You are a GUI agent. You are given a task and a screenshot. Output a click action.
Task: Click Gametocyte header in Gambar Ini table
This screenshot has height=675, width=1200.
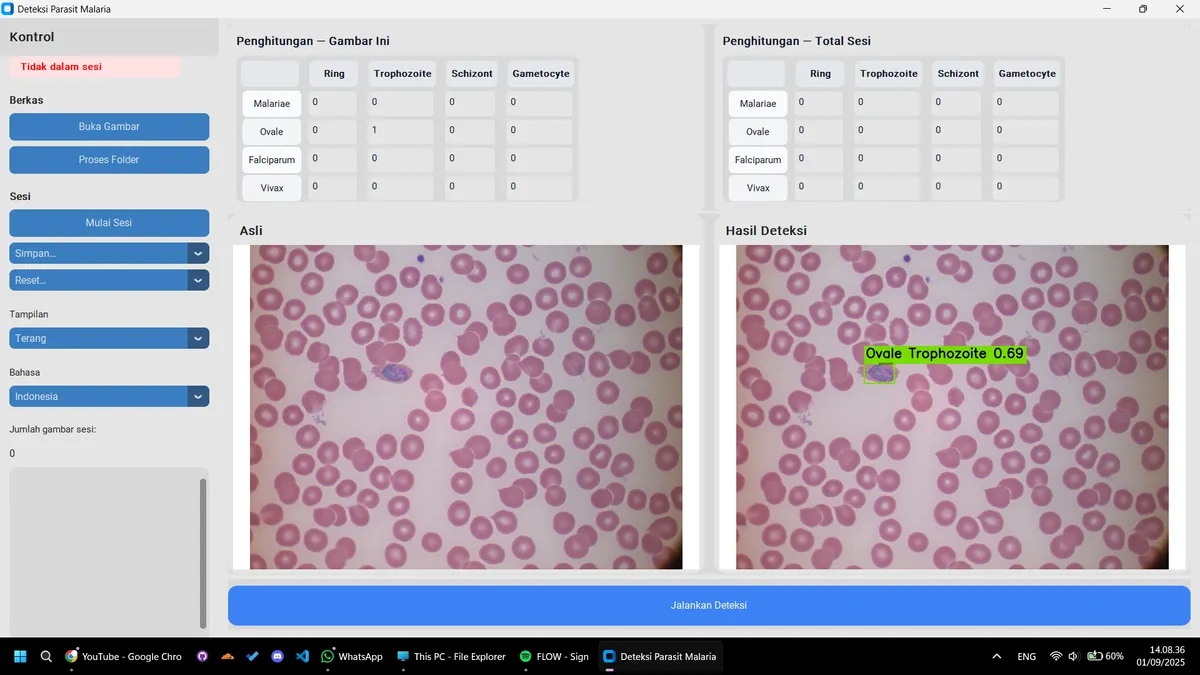point(541,74)
